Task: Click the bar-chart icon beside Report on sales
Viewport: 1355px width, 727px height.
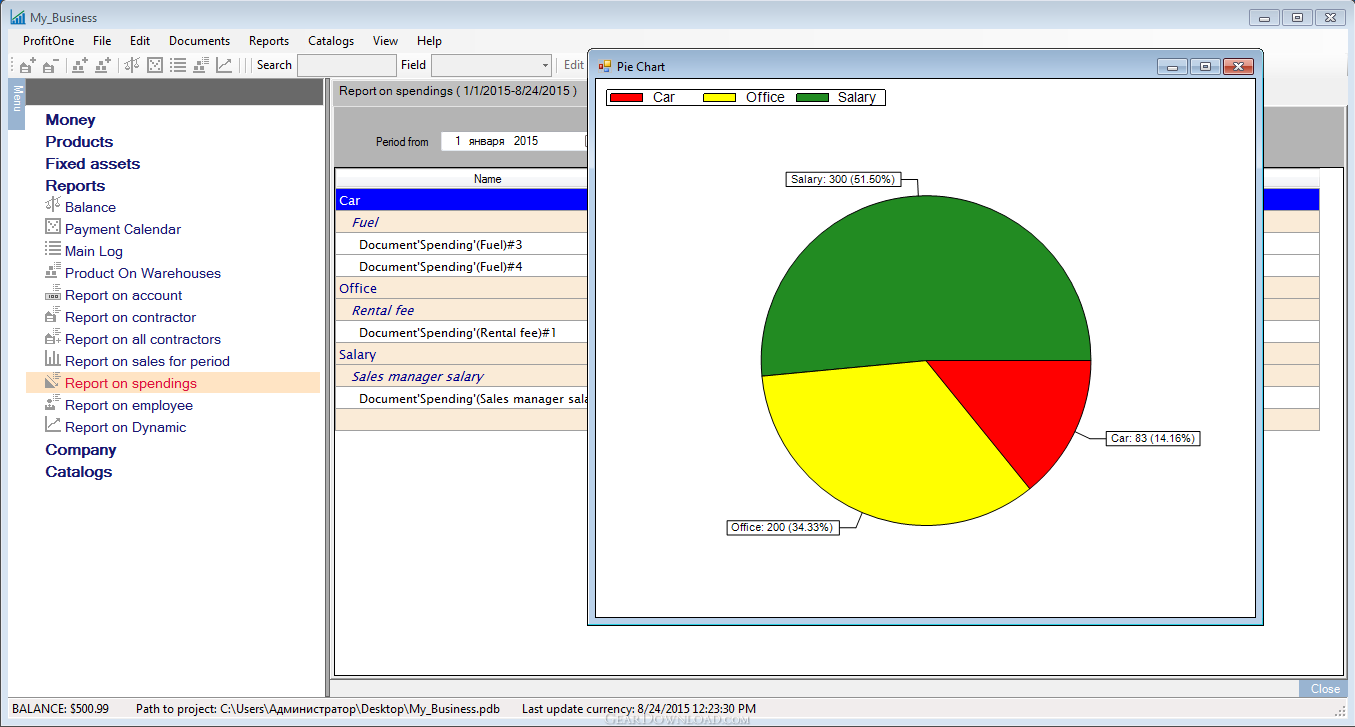Action: (53, 359)
